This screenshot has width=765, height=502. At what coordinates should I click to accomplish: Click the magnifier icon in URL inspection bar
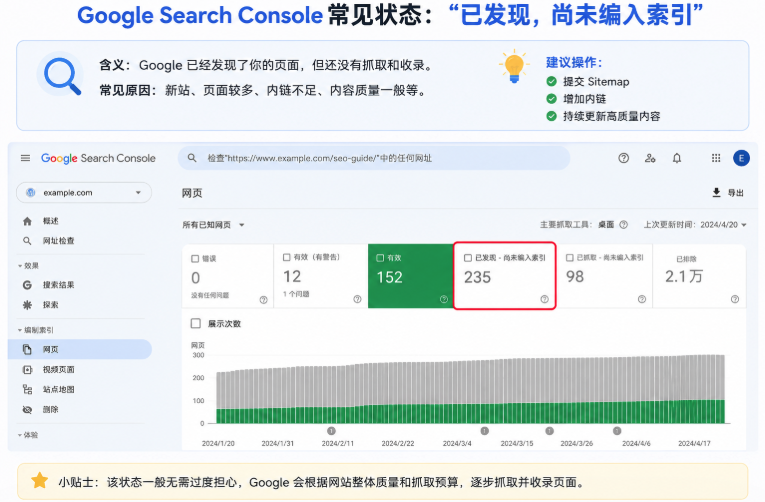192,158
